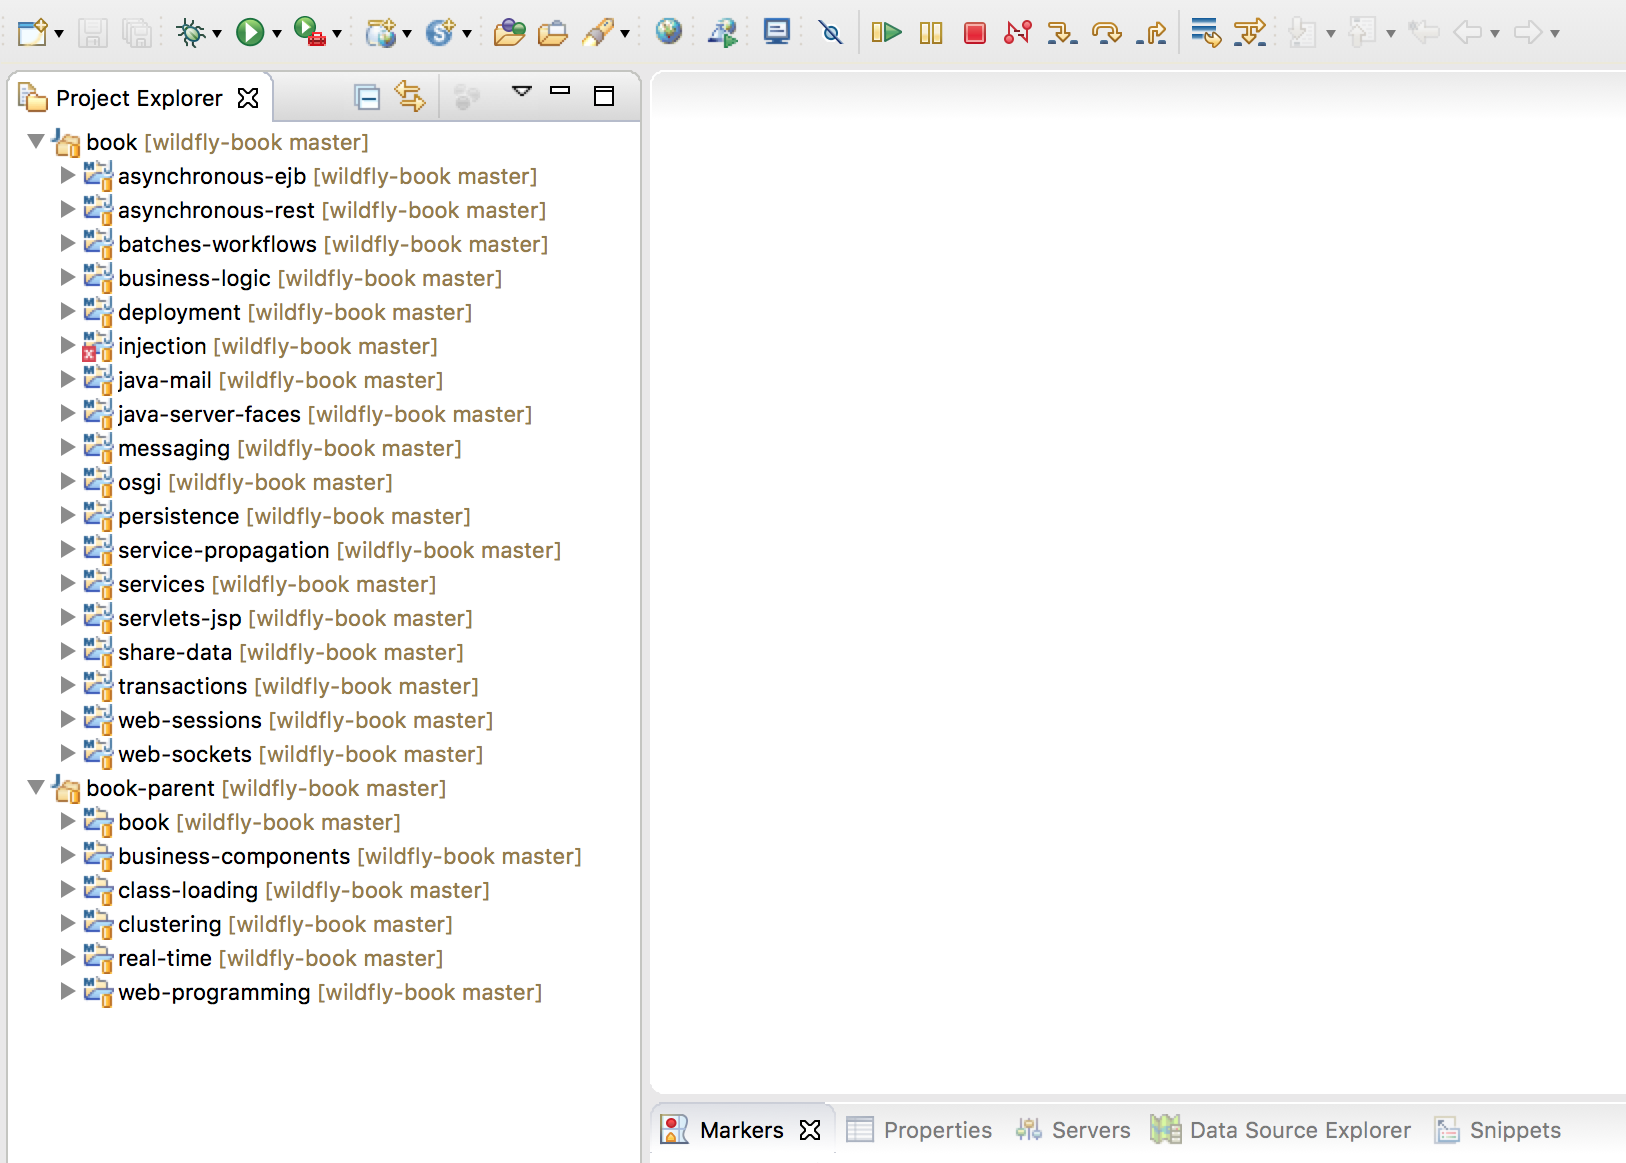Open the New wizard toolbar icon
The image size is (1626, 1163).
tap(32, 33)
